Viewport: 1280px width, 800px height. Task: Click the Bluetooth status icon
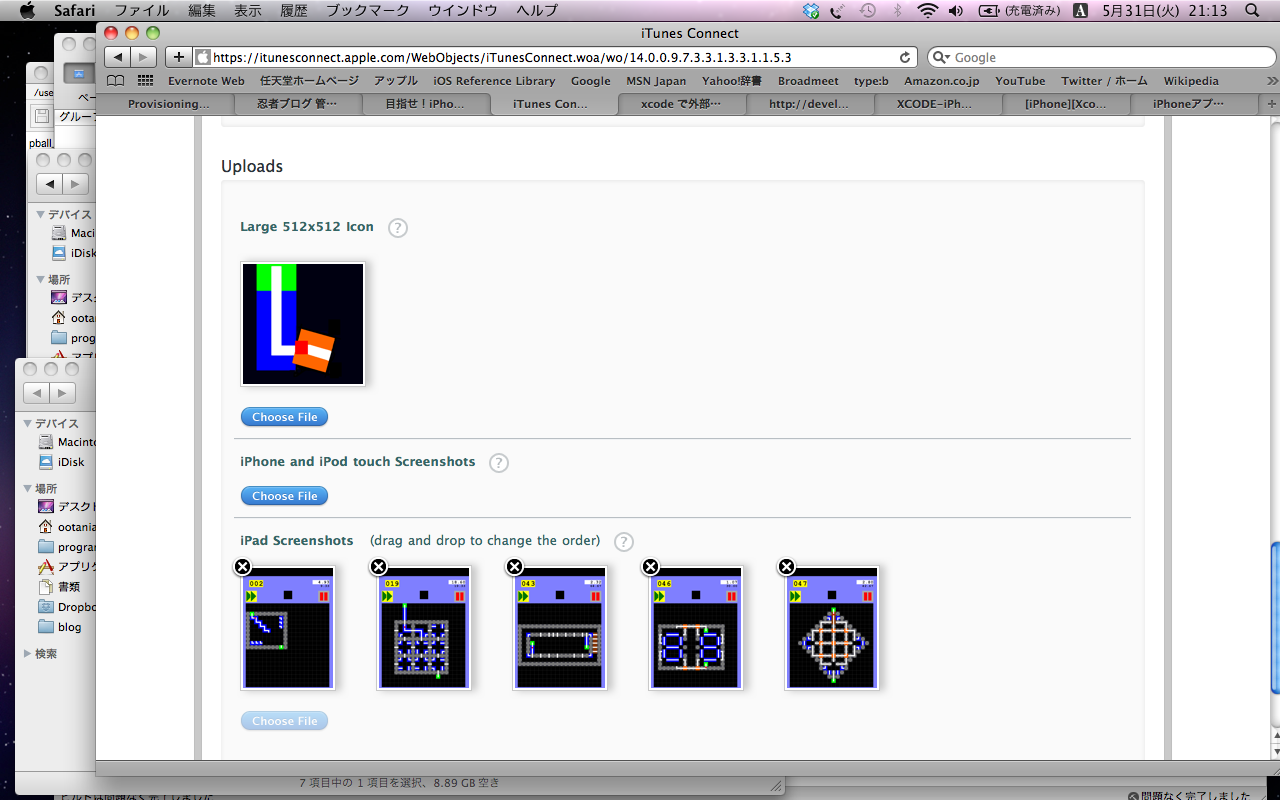click(897, 11)
